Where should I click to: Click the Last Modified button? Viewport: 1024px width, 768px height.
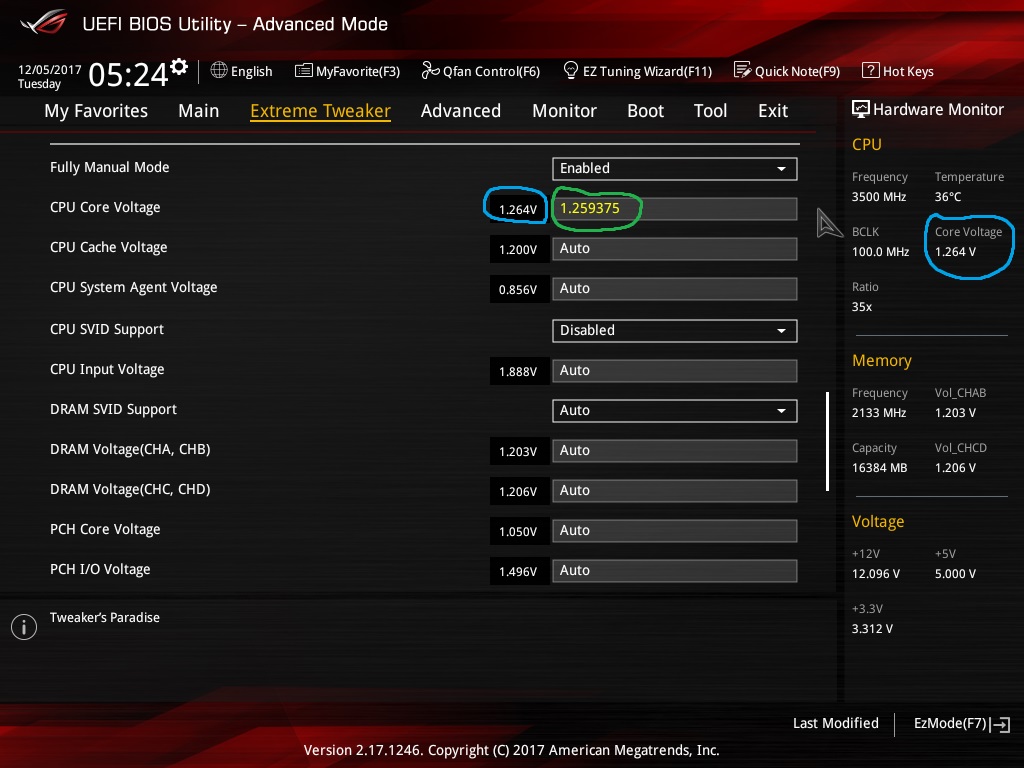coord(835,724)
